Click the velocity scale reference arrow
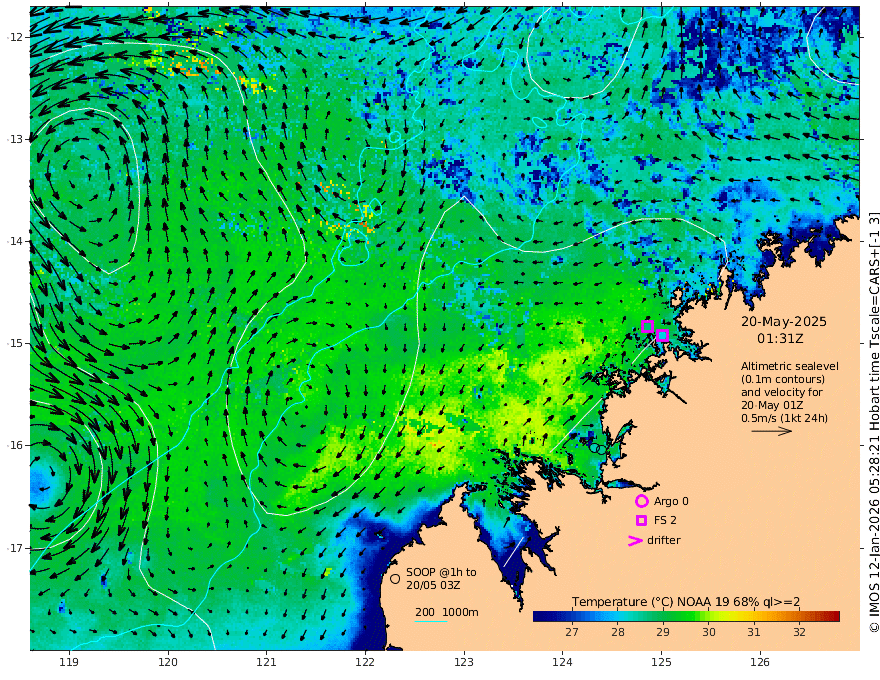The image size is (880, 680). pyautogui.click(x=772, y=431)
